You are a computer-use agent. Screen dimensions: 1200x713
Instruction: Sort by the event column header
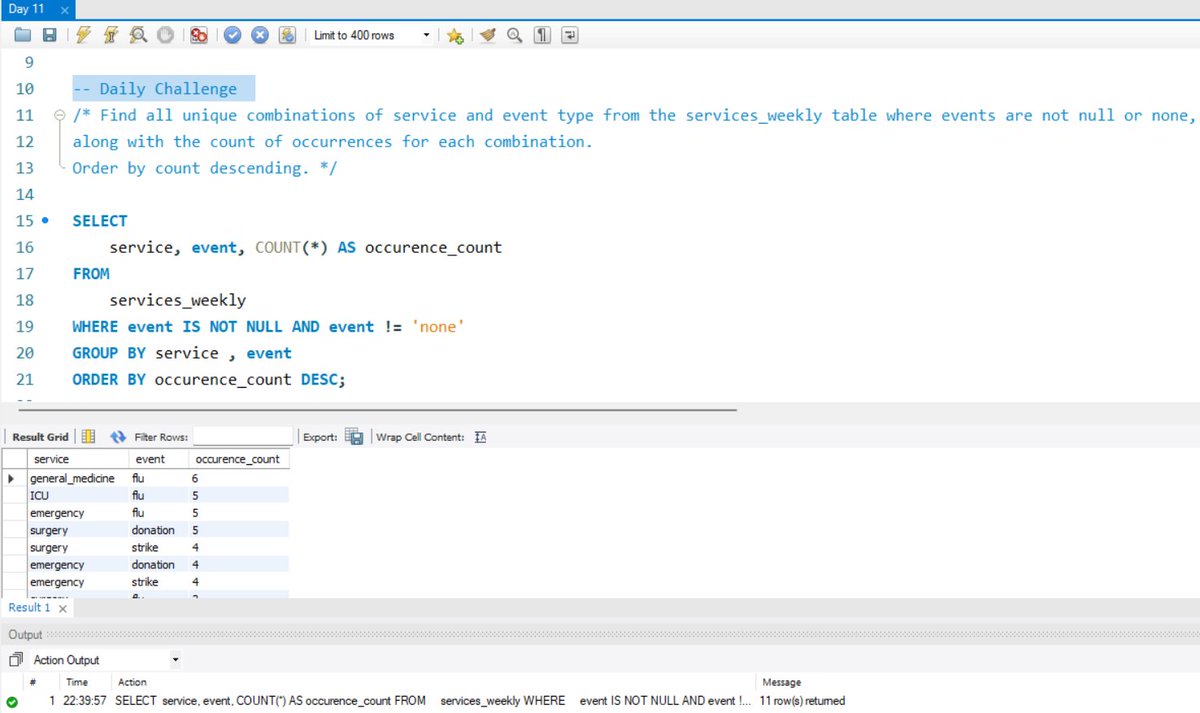(x=158, y=459)
